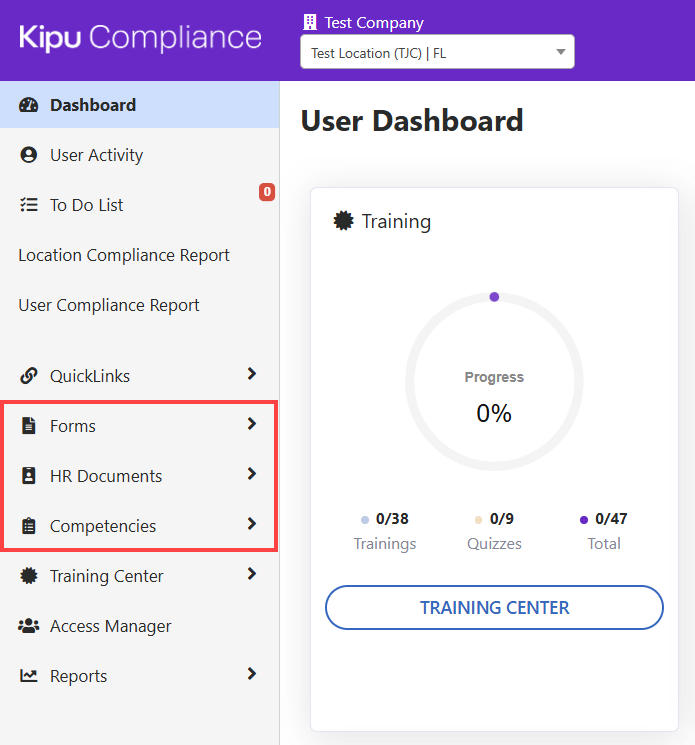695x745 pixels.
Task: Click the User Activity person icon
Action: (x=29, y=155)
